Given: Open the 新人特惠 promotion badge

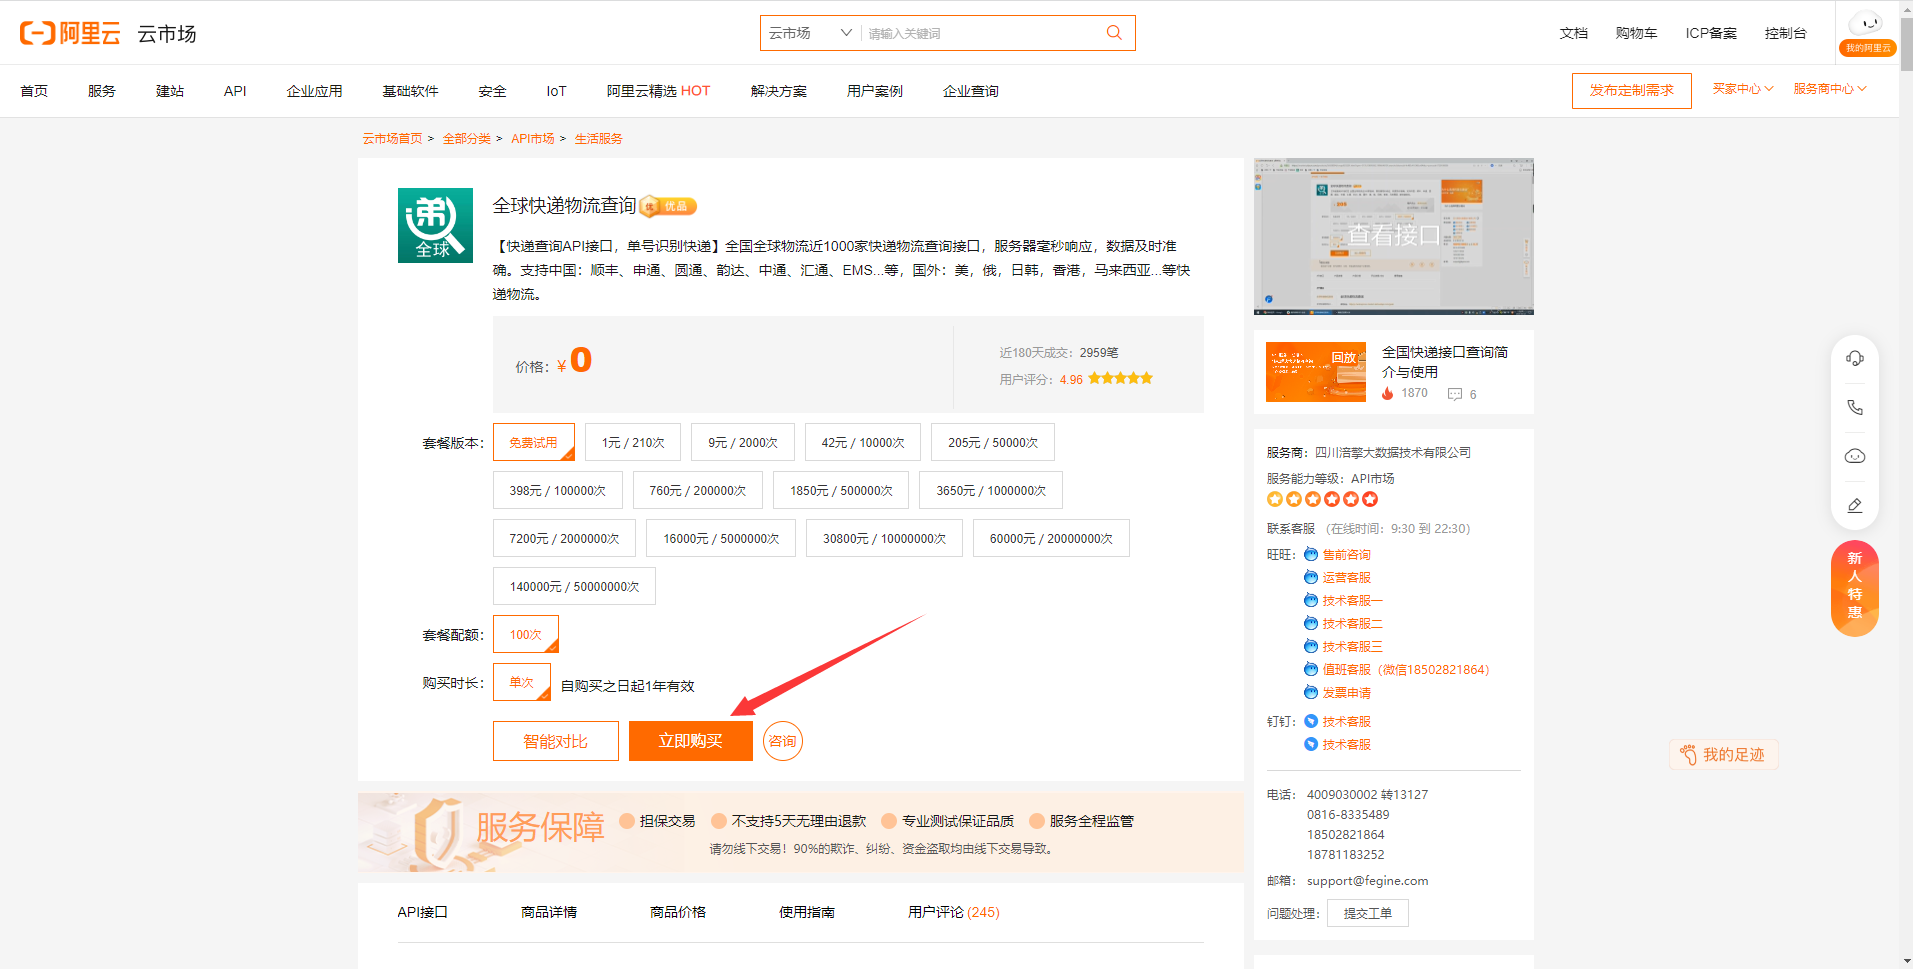Looking at the screenshot, I should pyautogui.click(x=1854, y=588).
